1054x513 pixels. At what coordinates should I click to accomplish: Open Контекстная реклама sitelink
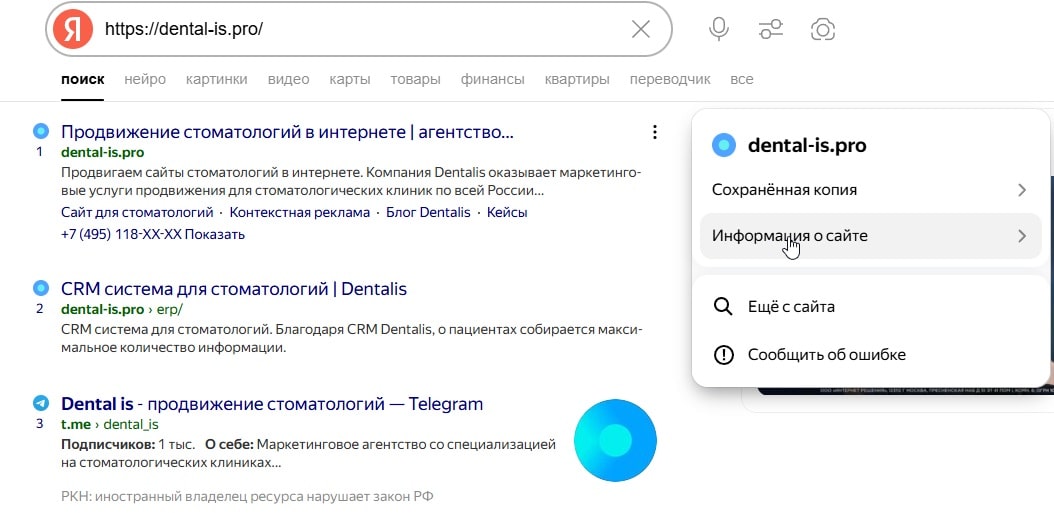300,212
